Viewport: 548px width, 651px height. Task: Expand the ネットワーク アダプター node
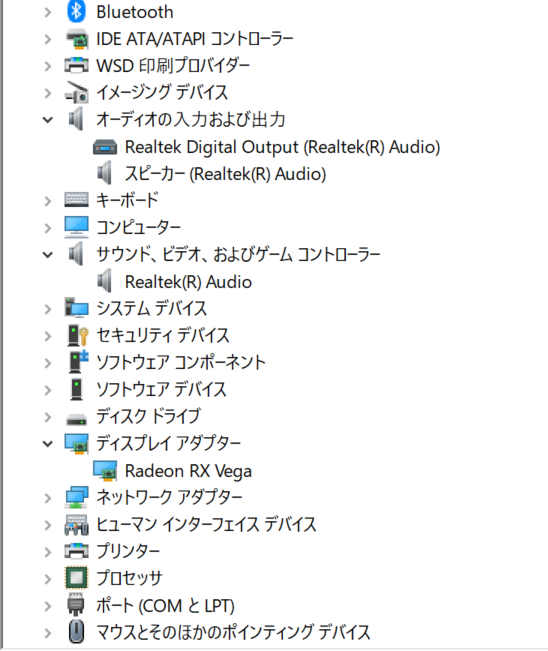[x=48, y=498]
